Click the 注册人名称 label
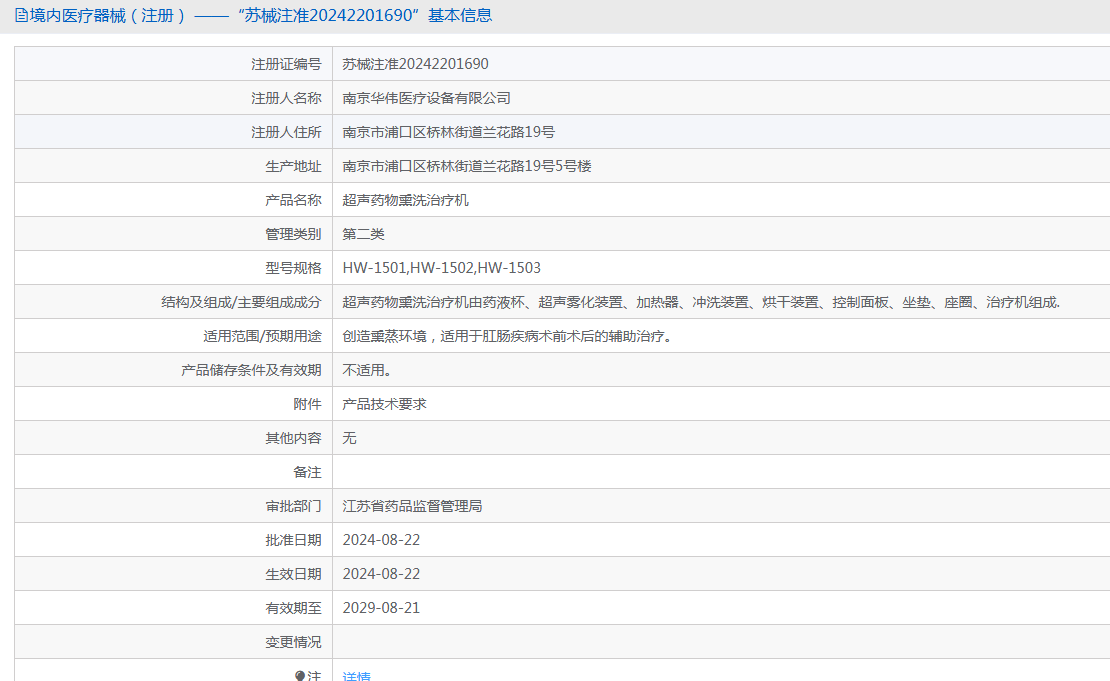Image resolution: width=1110 pixels, height=681 pixels. (286, 98)
